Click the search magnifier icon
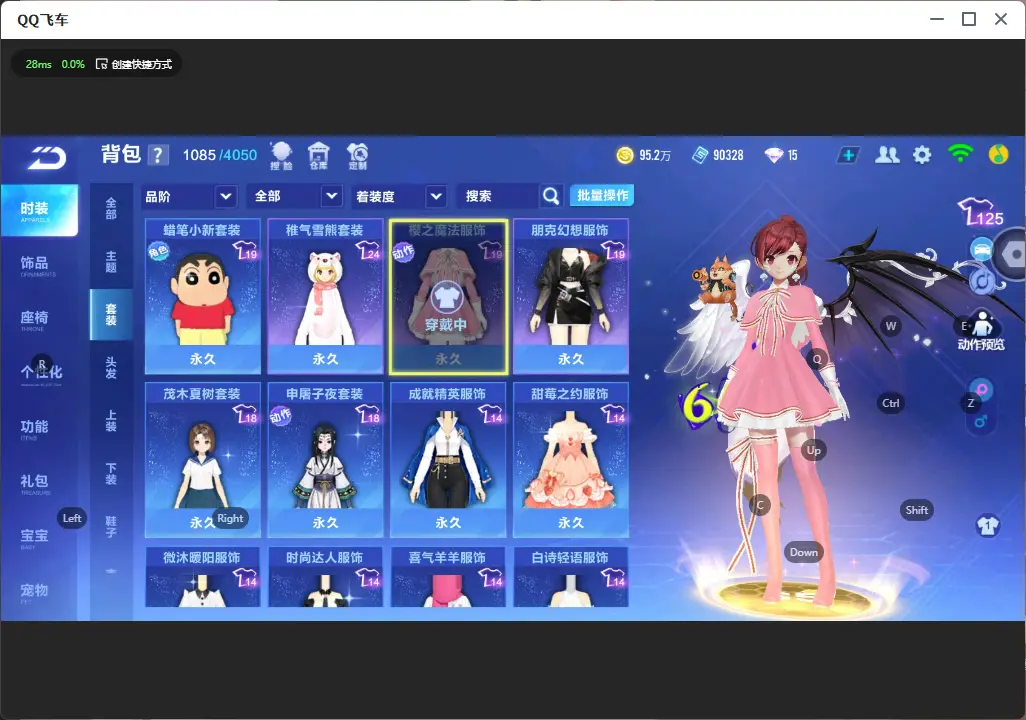 (551, 196)
